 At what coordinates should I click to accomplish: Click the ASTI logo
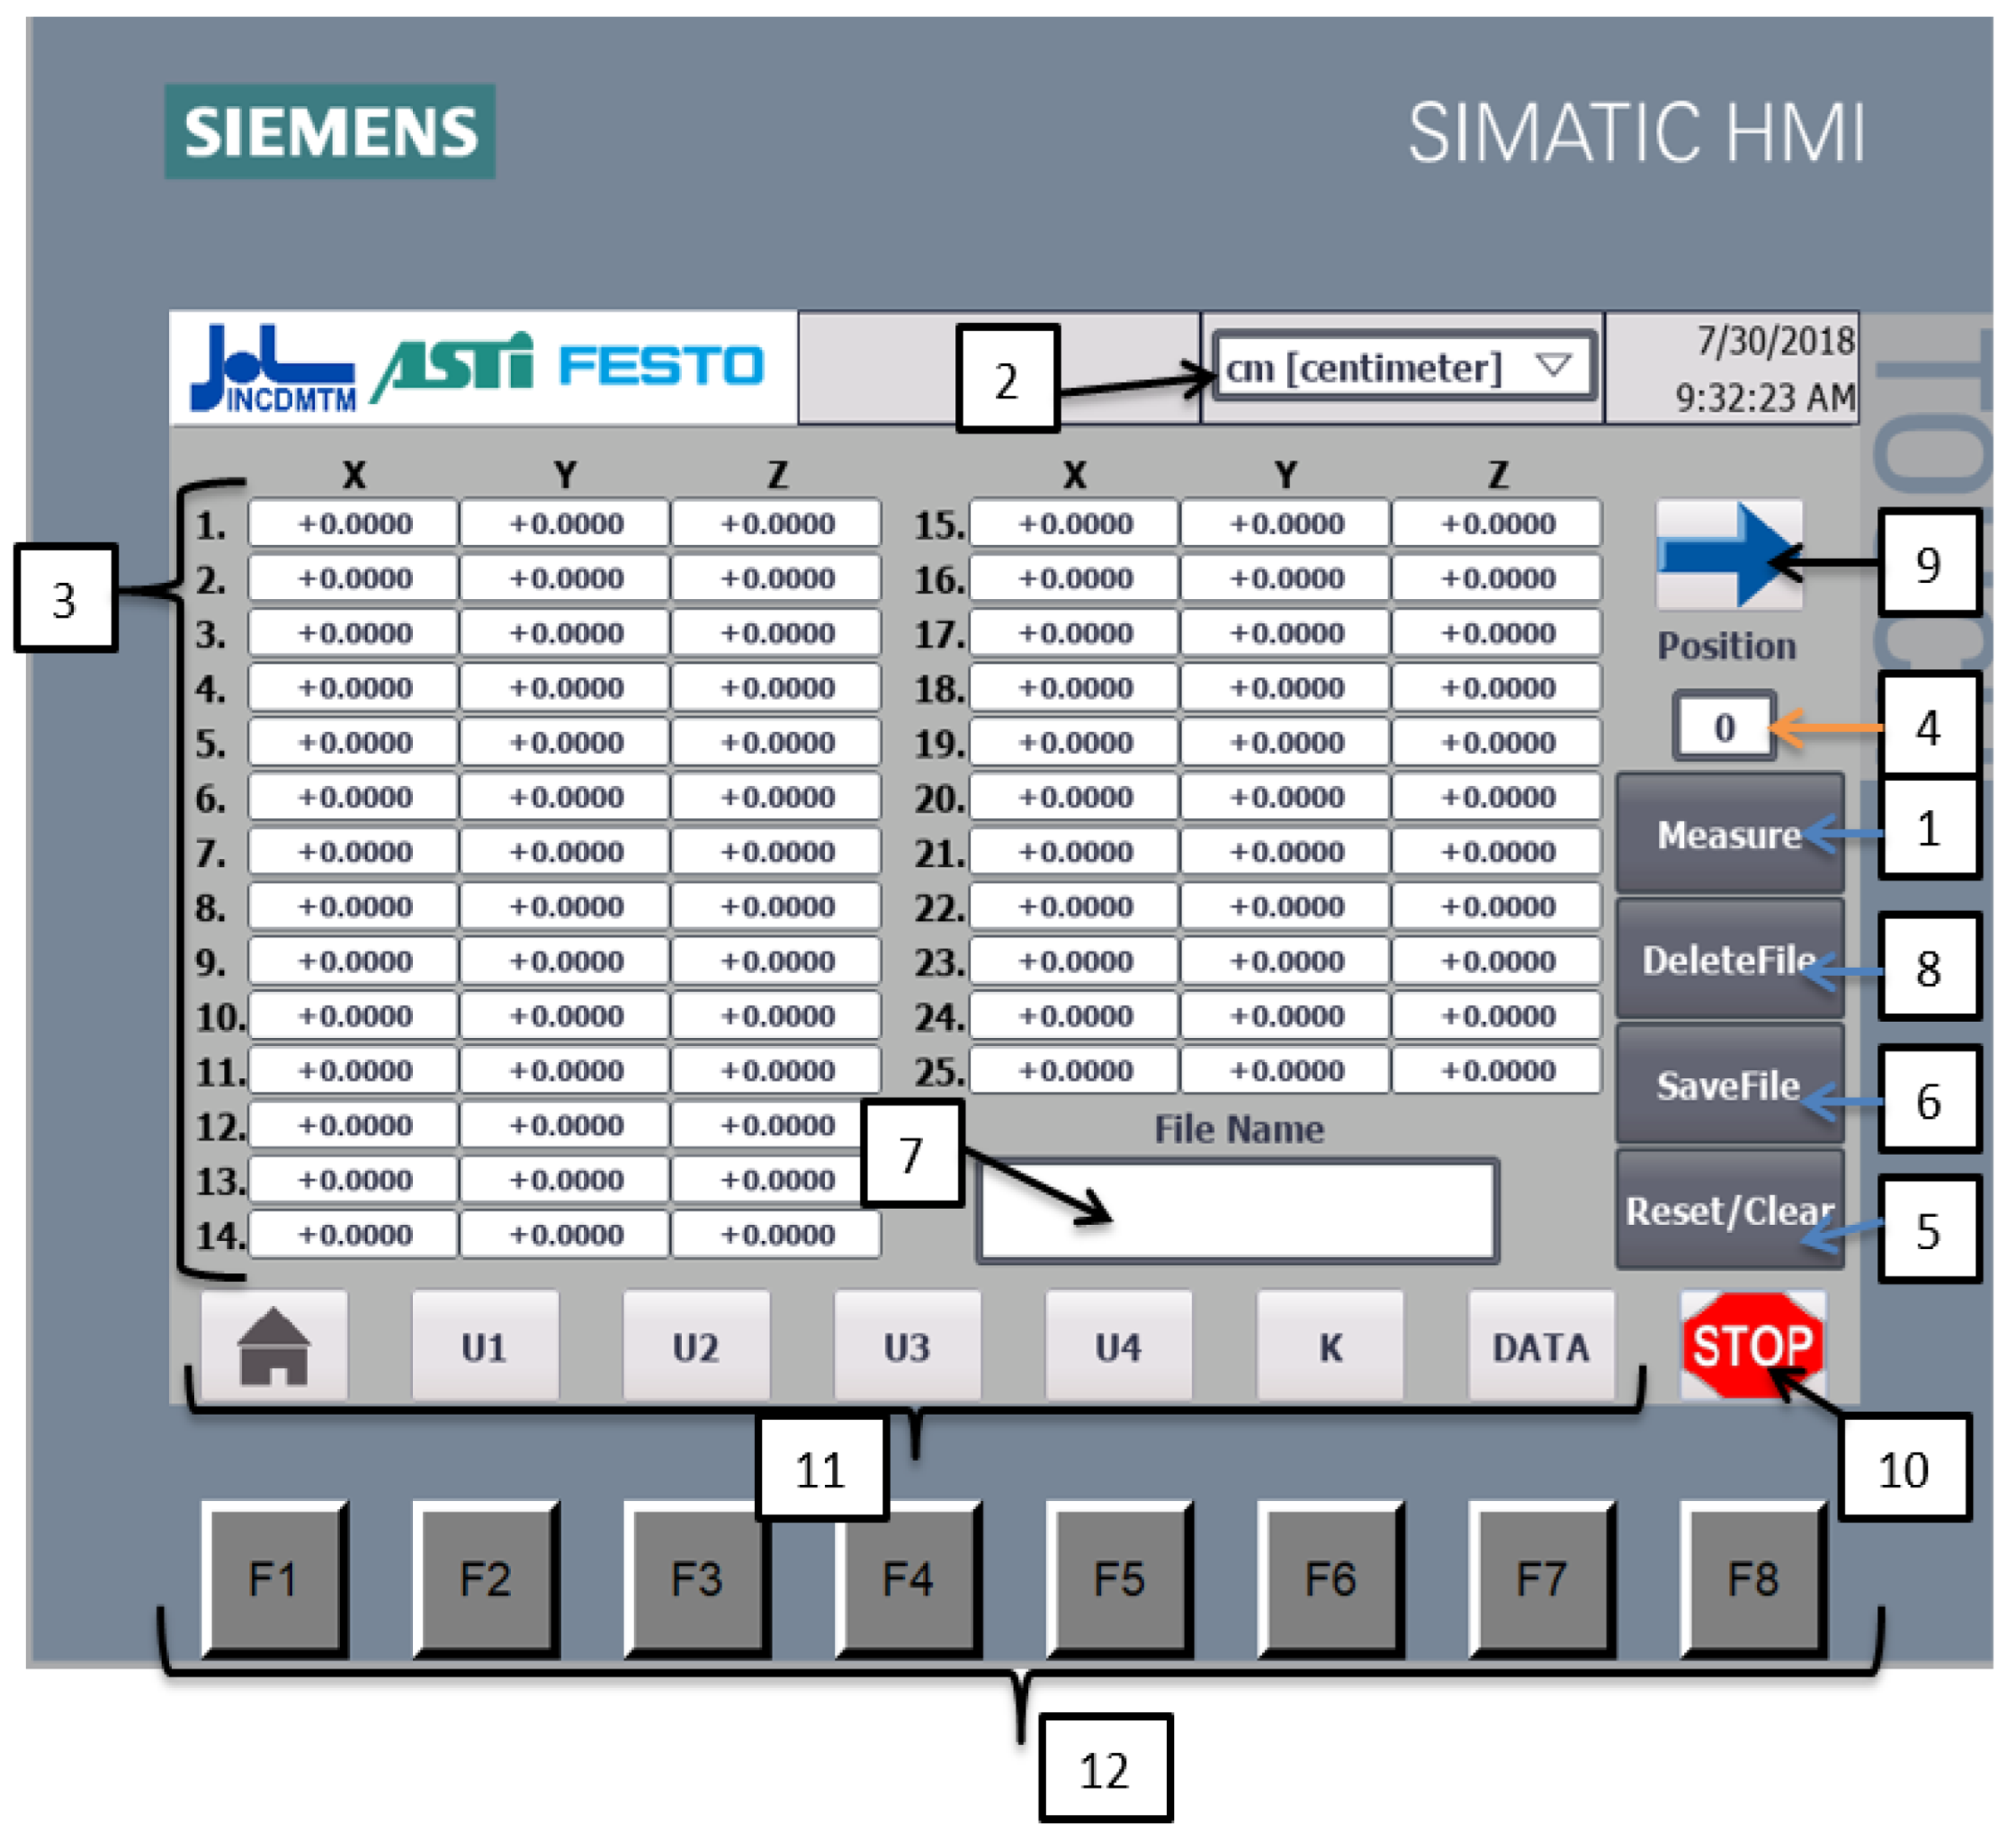(455, 366)
